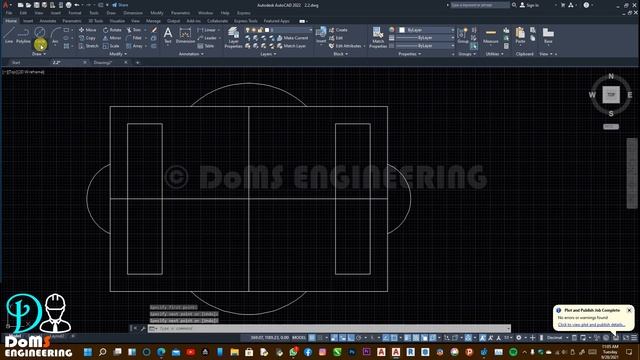The width and height of the screenshot is (640, 360).
Task: Click Edit Attributes
Action: tap(345, 46)
